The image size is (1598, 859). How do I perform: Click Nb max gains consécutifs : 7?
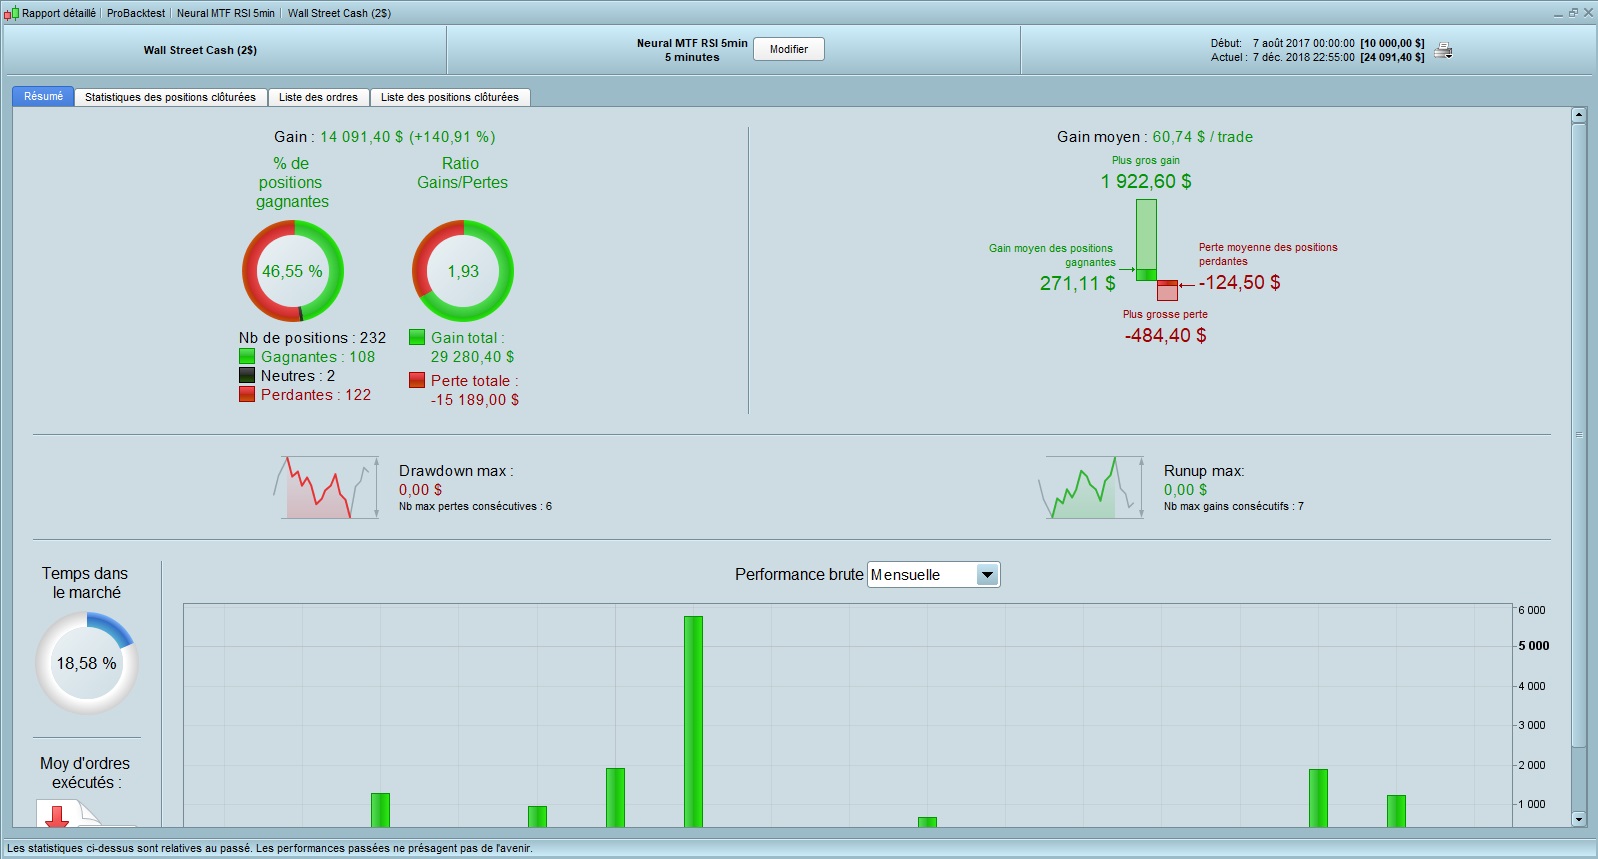pyautogui.click(x=1233, y=506)
